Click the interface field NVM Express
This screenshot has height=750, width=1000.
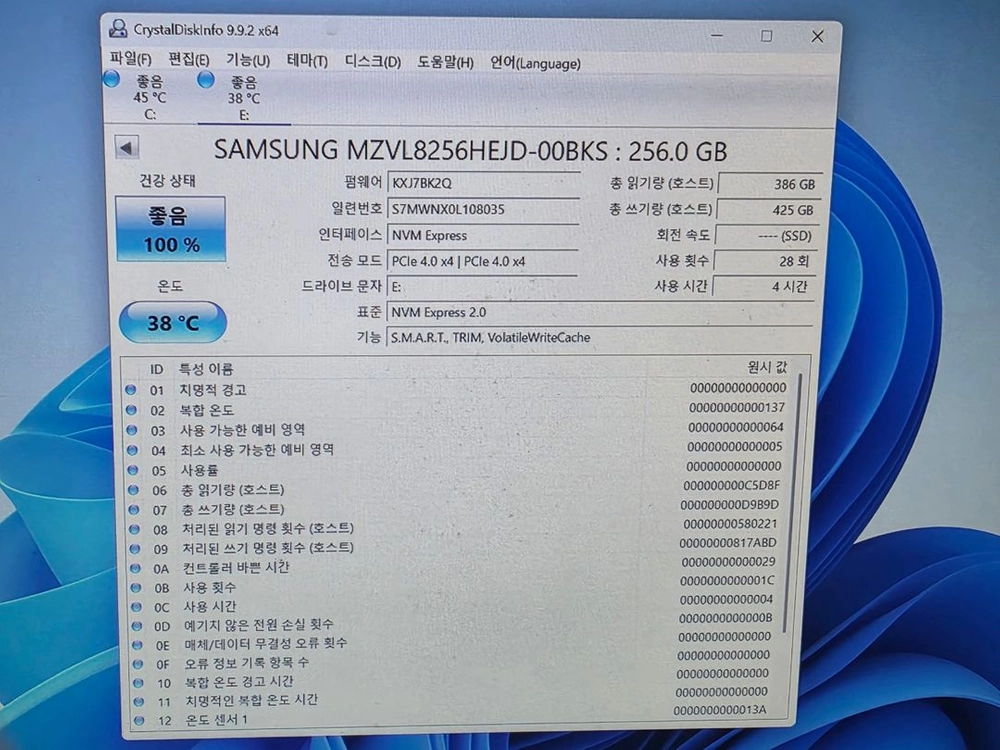click(483, 235)
